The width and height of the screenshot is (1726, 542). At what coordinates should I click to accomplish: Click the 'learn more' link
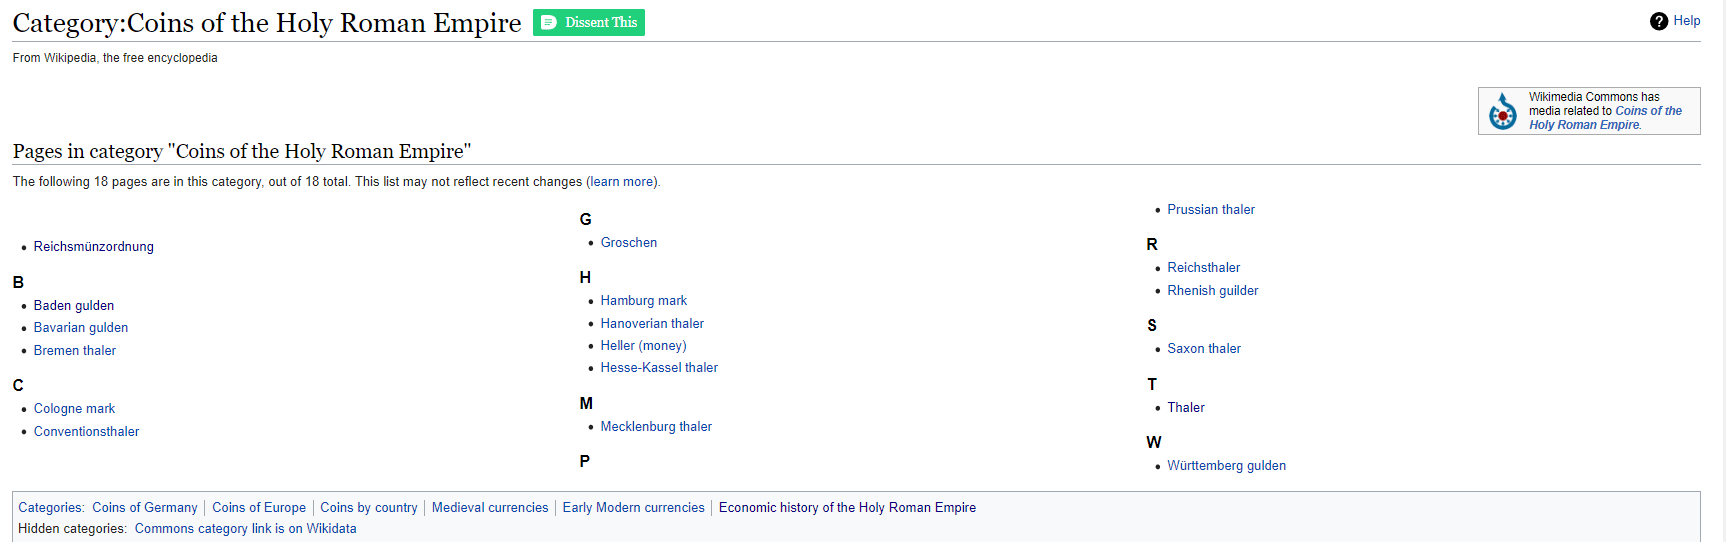click(622, 182)
